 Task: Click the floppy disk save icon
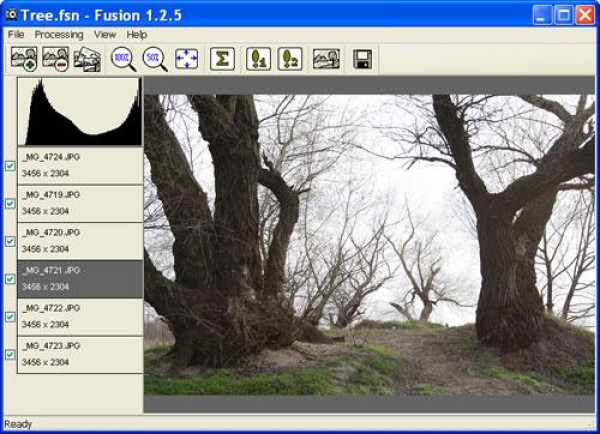pos(362,59)
